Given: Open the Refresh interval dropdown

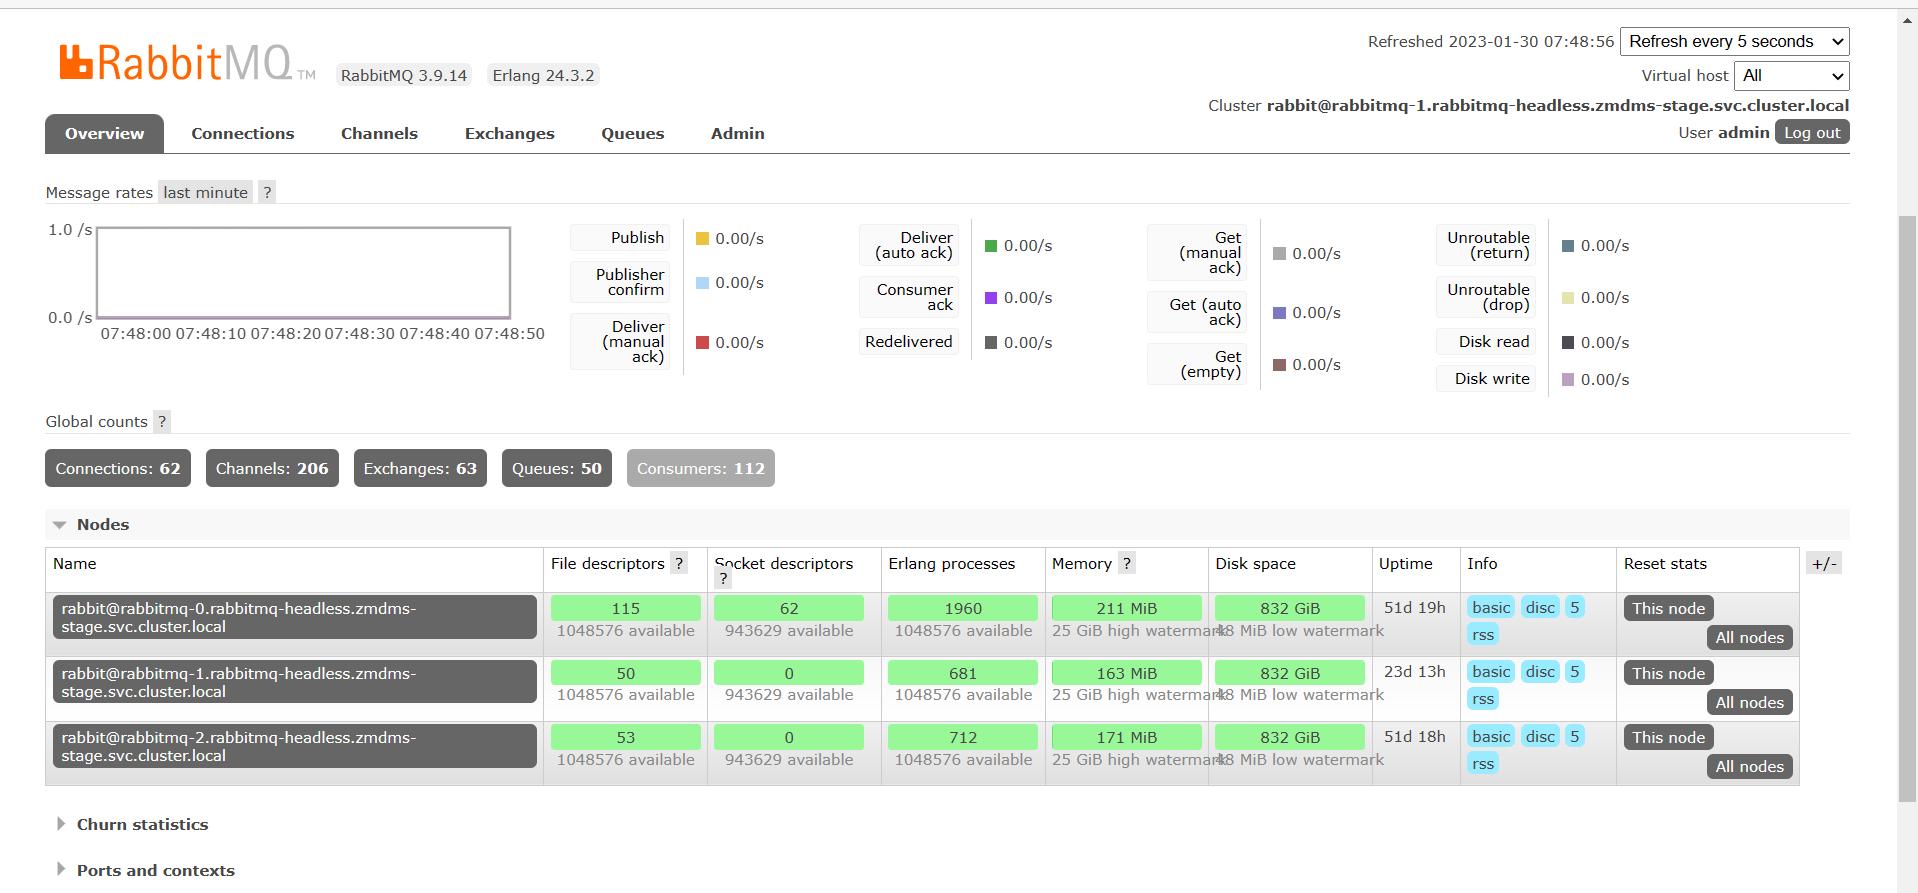Looking at the screenshot, I should 1734,41.
